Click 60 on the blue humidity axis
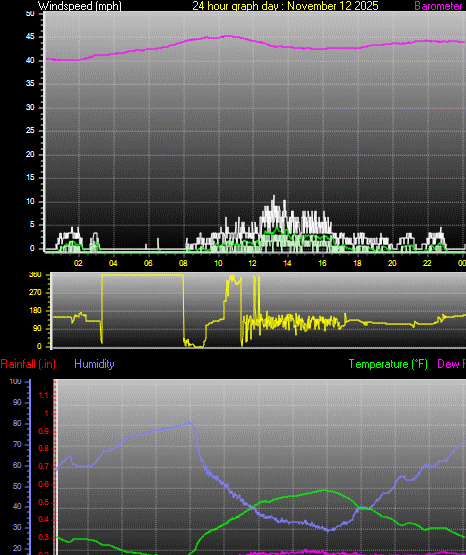 (x=17, y=465)
